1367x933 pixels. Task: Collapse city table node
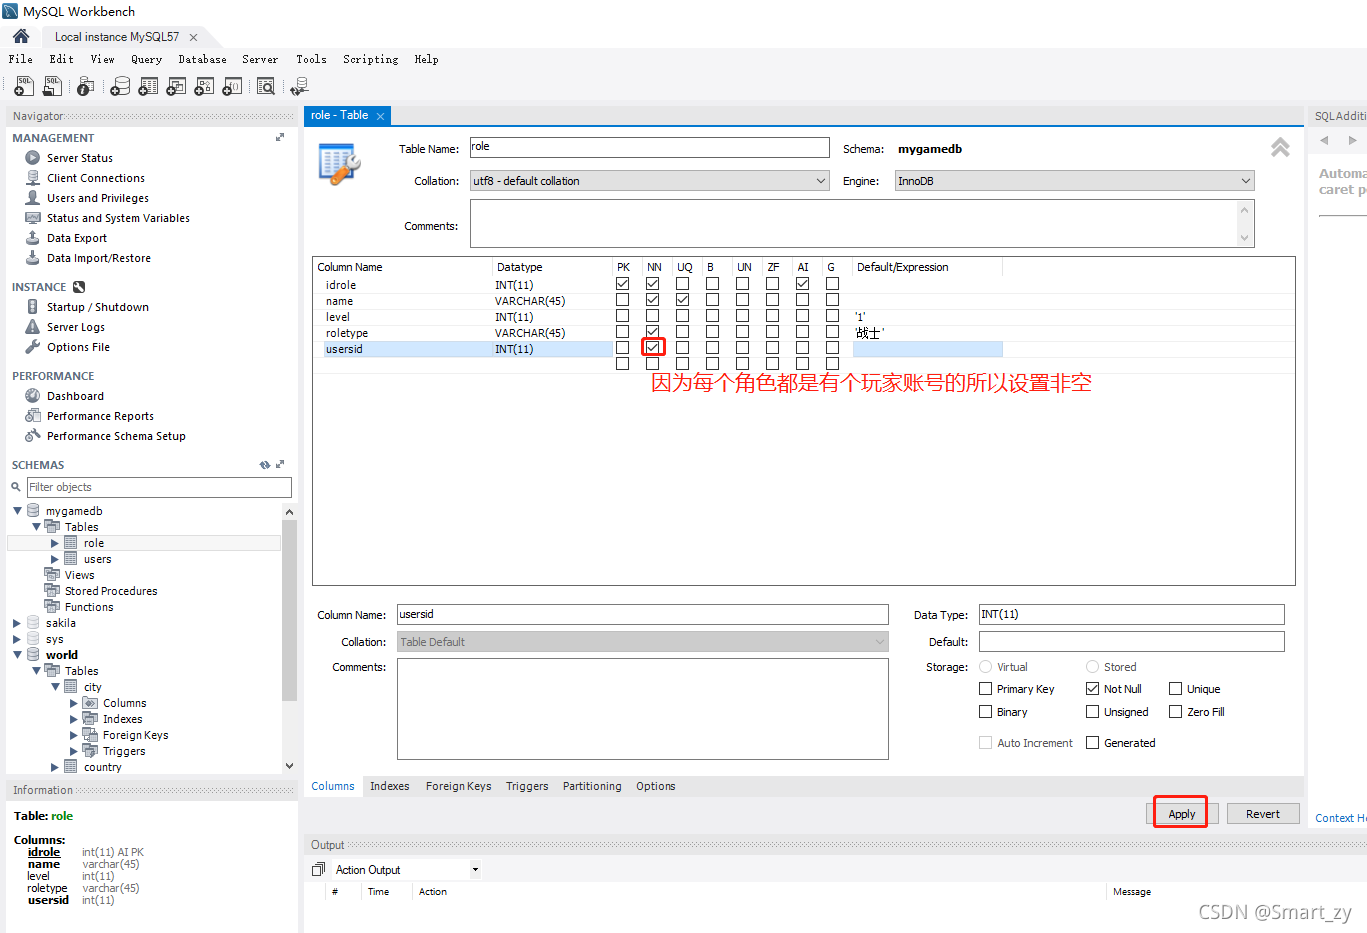tap(55, 687)
